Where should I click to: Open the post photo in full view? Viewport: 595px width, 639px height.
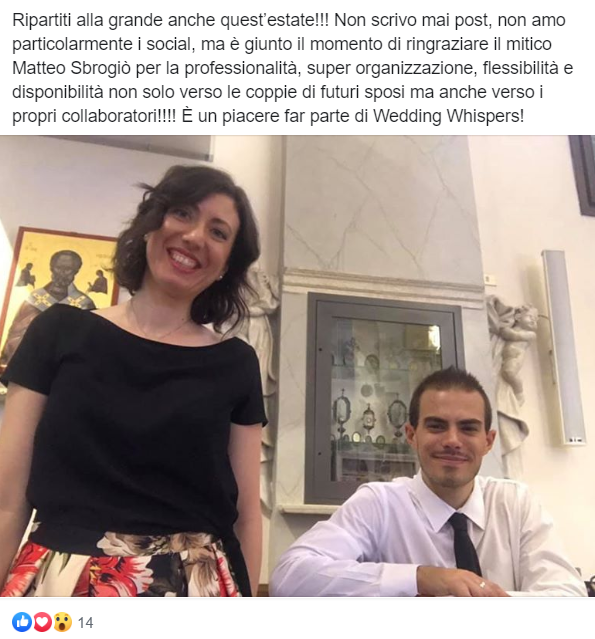click(x=298, y=366)
